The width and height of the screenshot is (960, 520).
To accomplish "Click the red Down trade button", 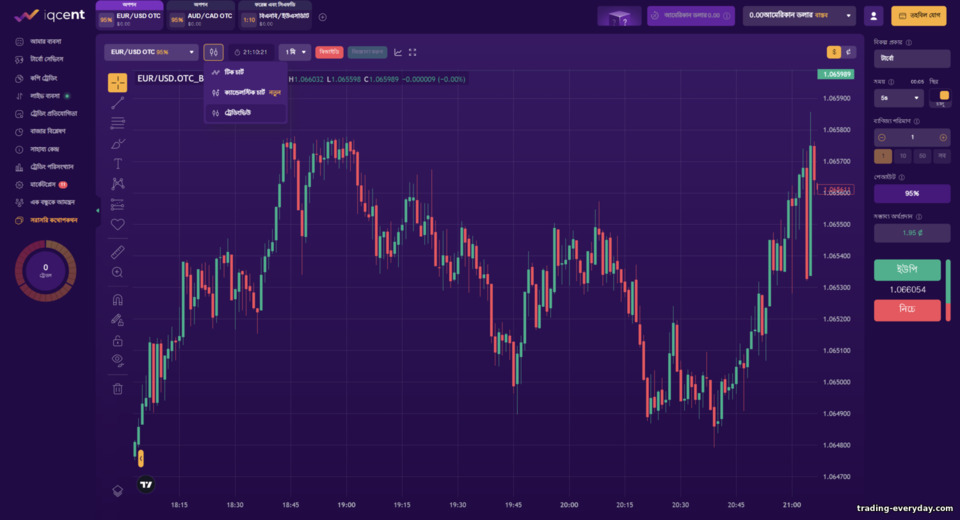I will [x=907, y=310].
